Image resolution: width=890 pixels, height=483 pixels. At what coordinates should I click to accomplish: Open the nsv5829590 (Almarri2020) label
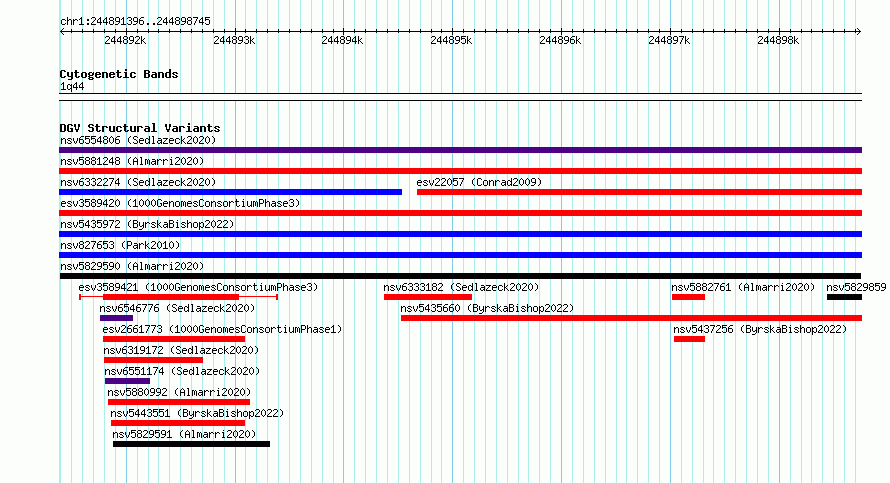(132, 266)
